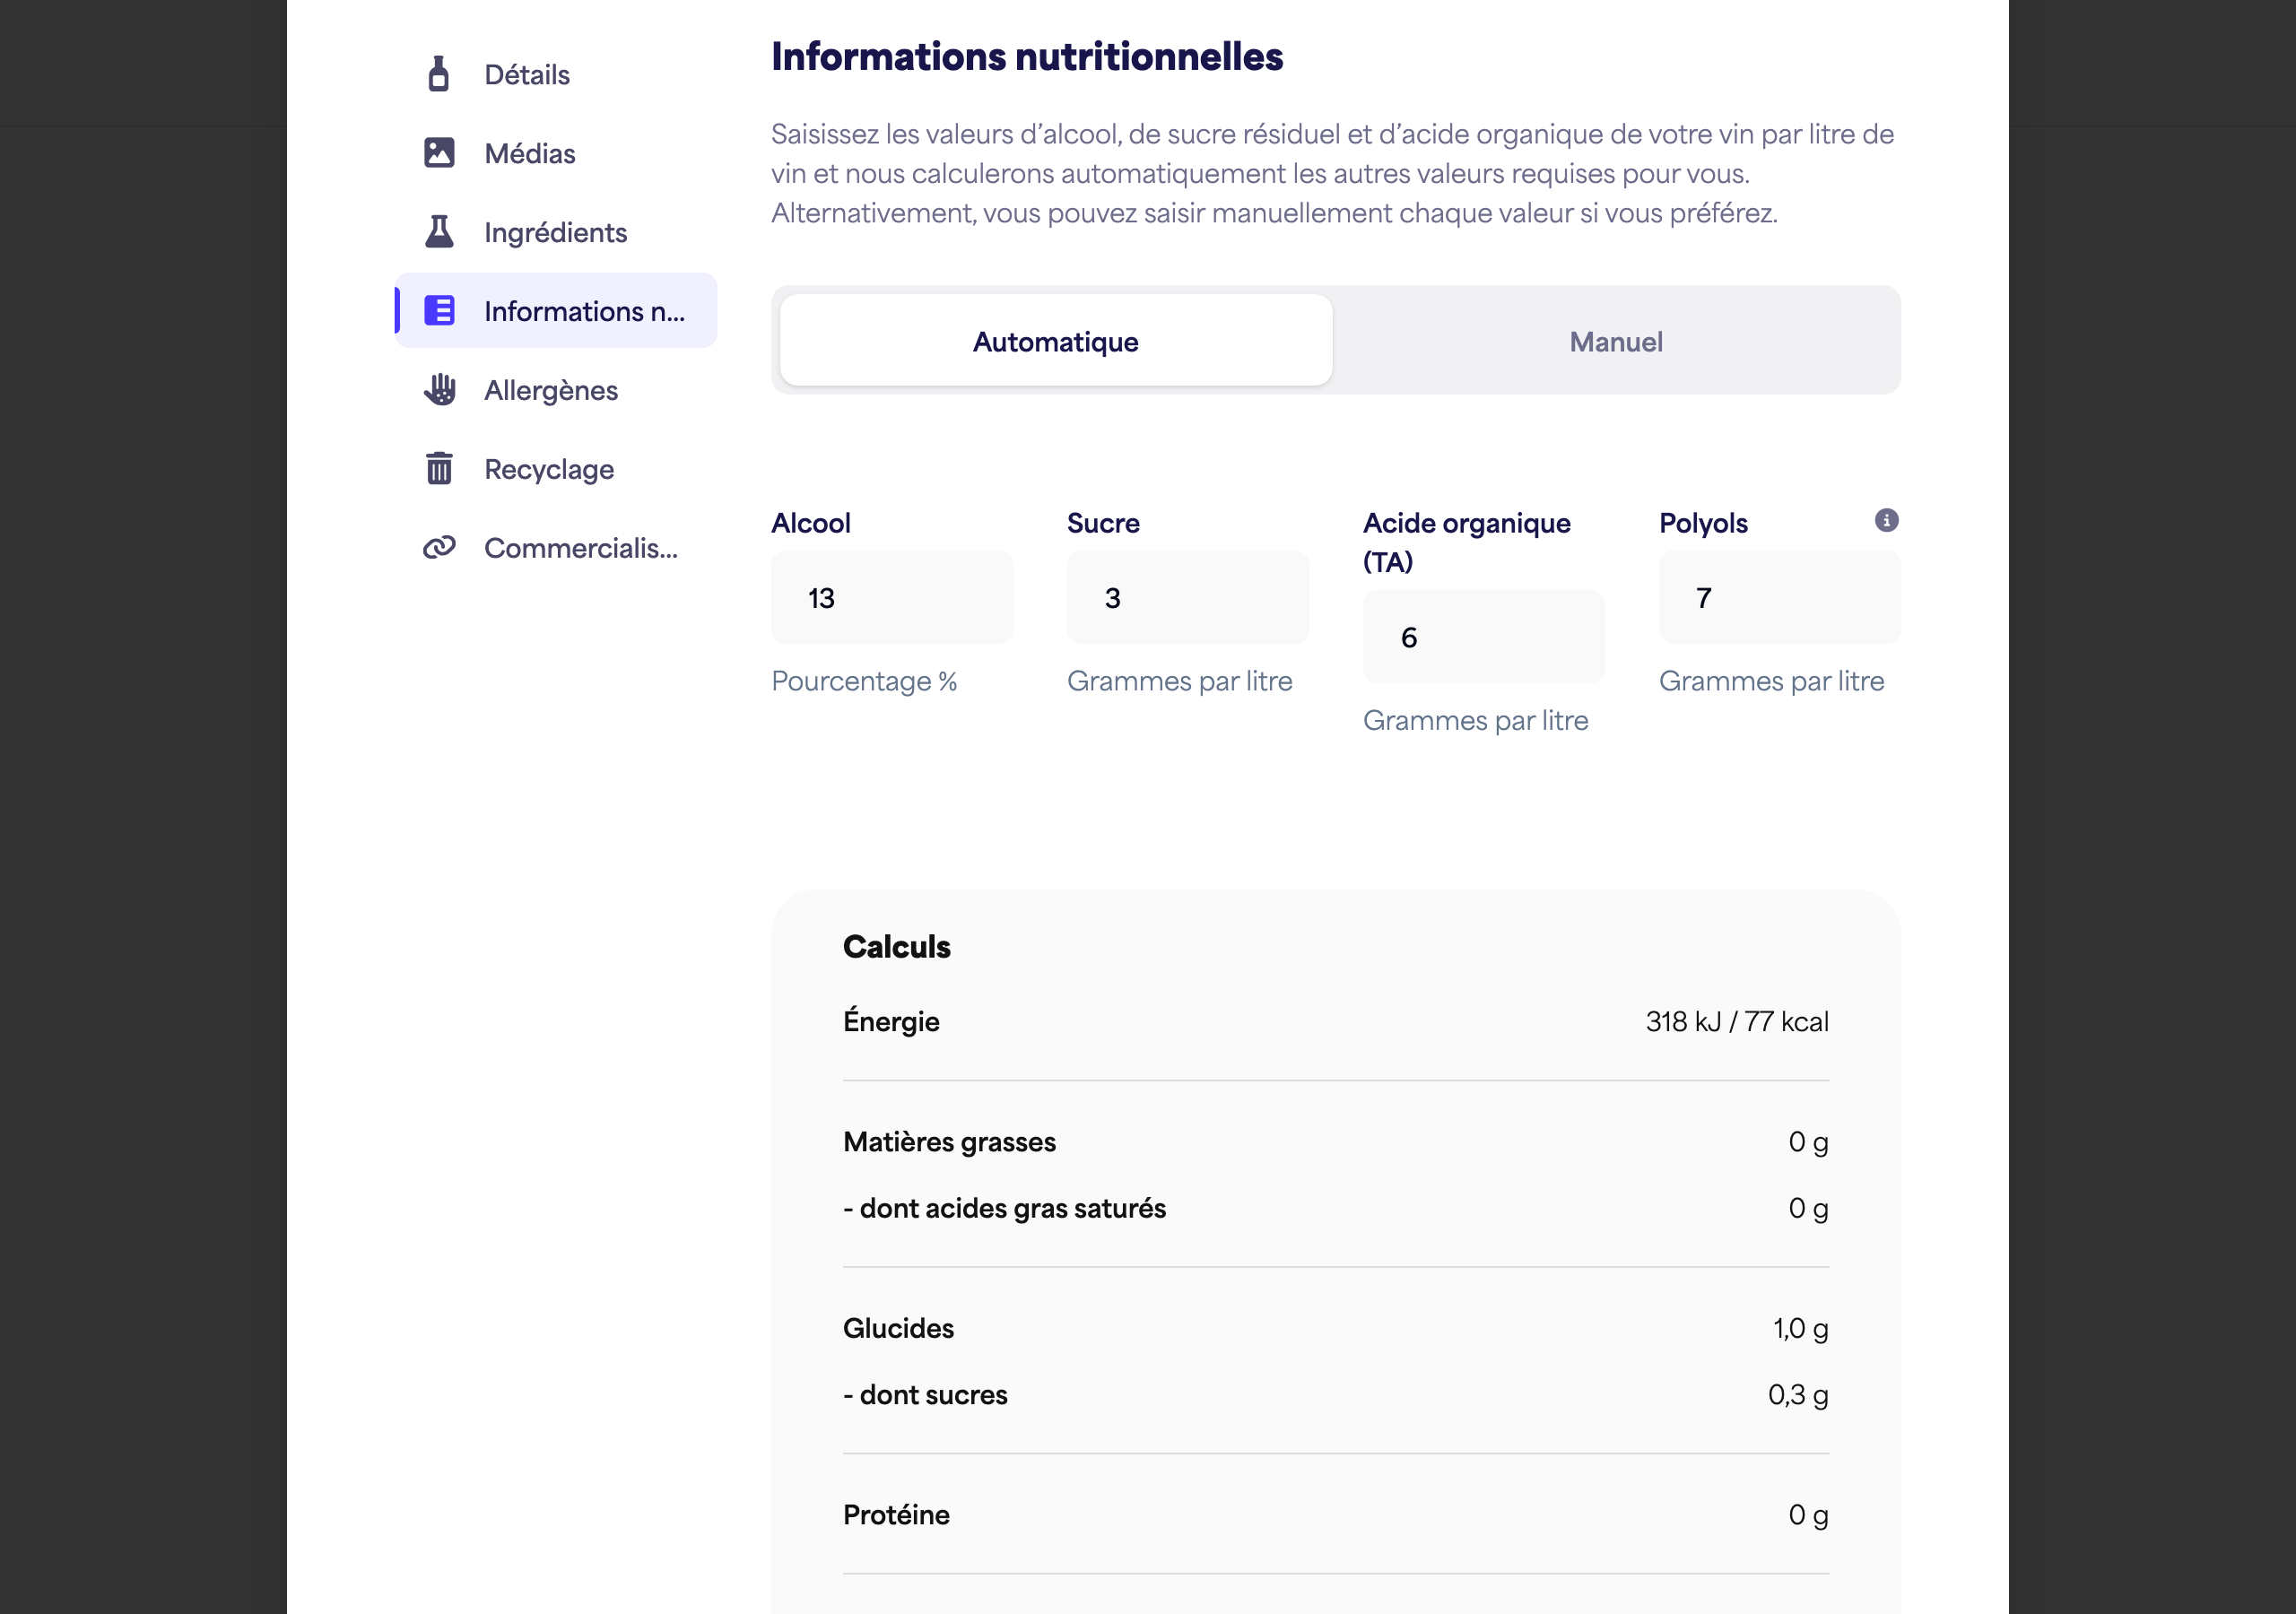The width and height of the screenshot is (2296, 1614).
Task: Click the Alcool percentage field
Action: click(x=892, y=598)
